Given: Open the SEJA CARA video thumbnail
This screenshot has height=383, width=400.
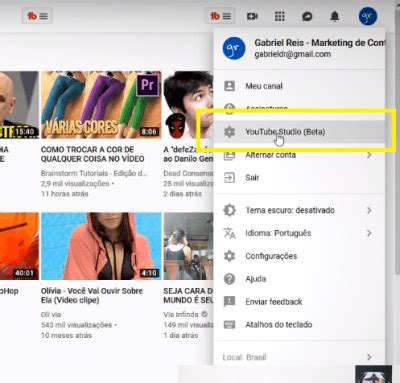Looking at the screenshot, I should coord(188,246).
